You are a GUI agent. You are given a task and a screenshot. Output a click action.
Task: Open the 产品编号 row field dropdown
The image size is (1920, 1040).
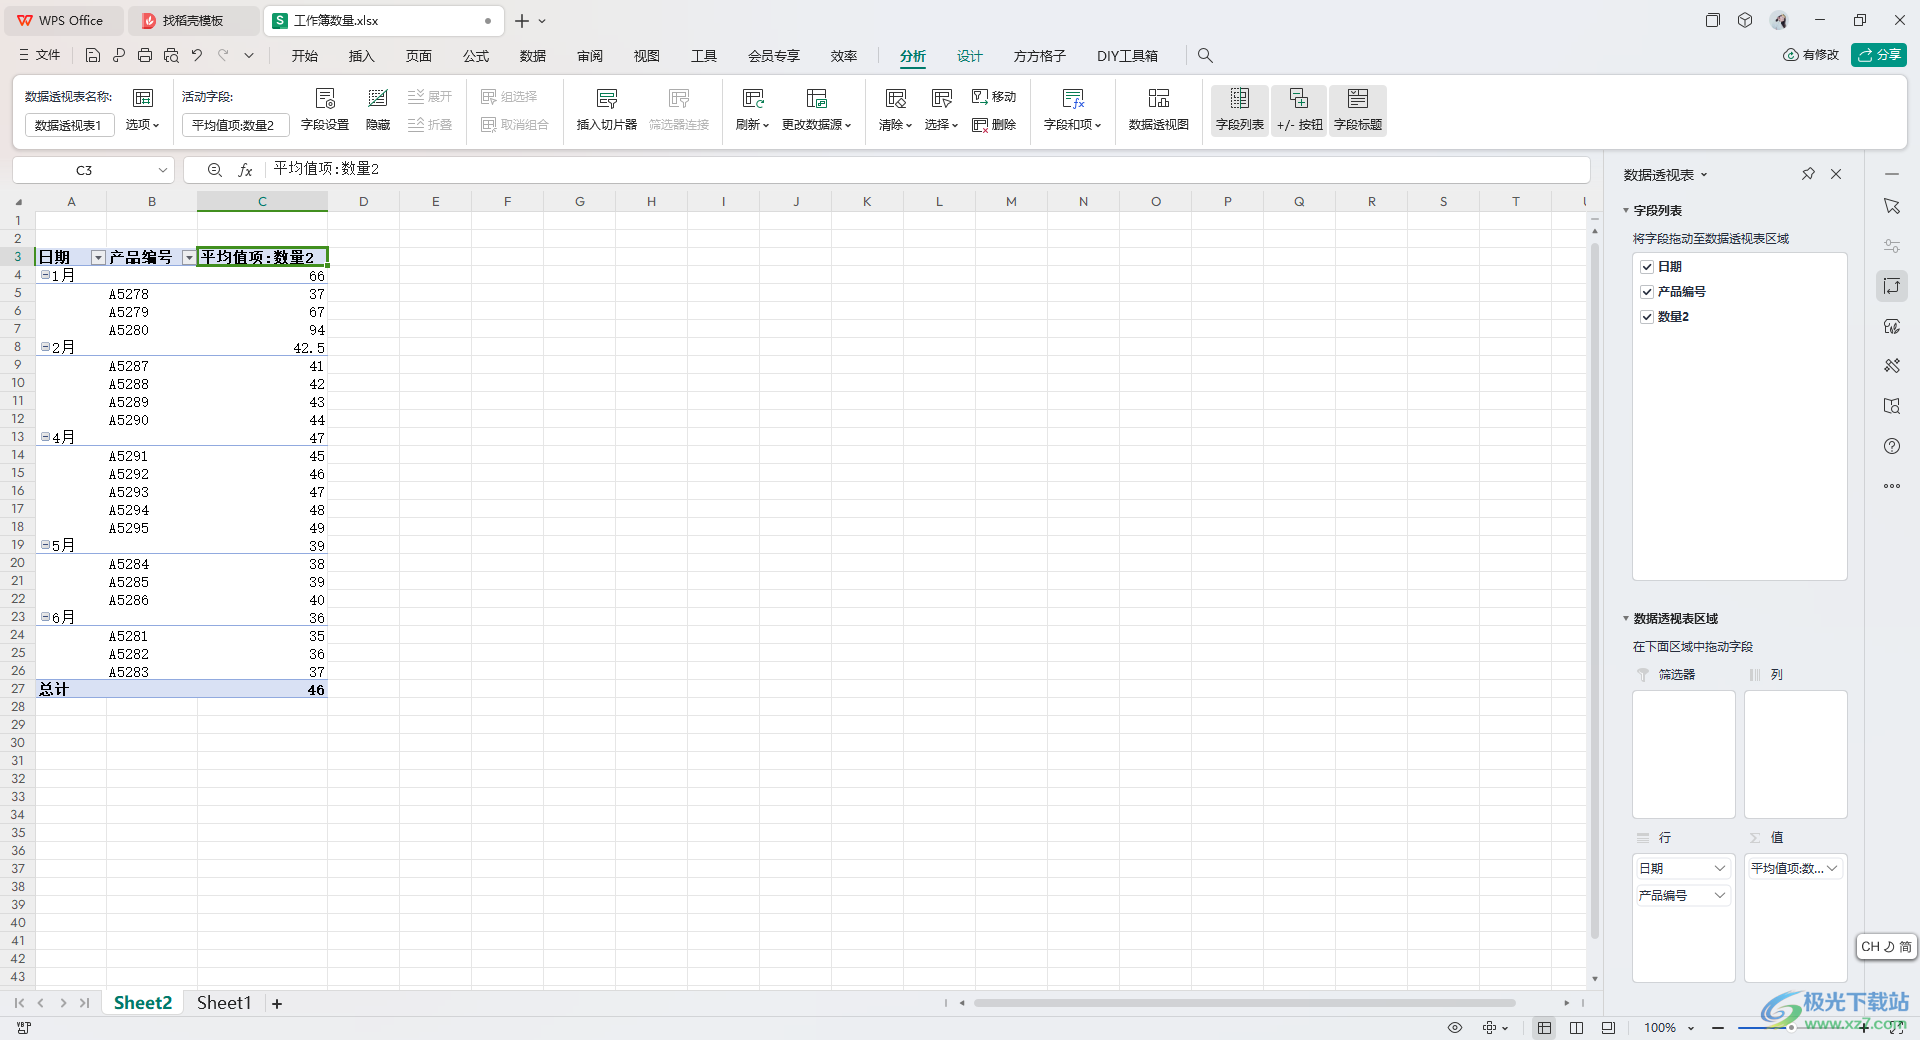[x=1720, y=896]
